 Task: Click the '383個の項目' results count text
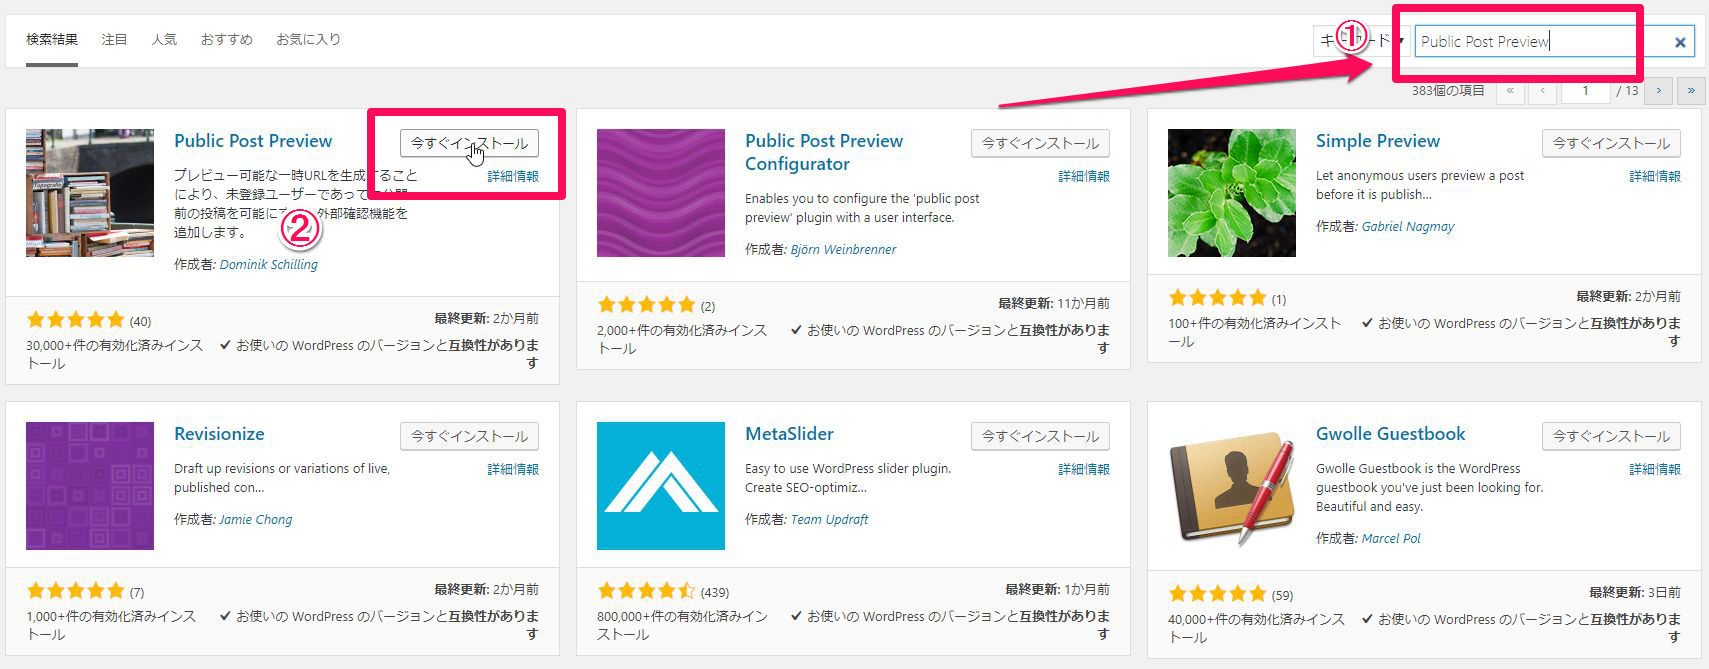[x=1448, y=90]
